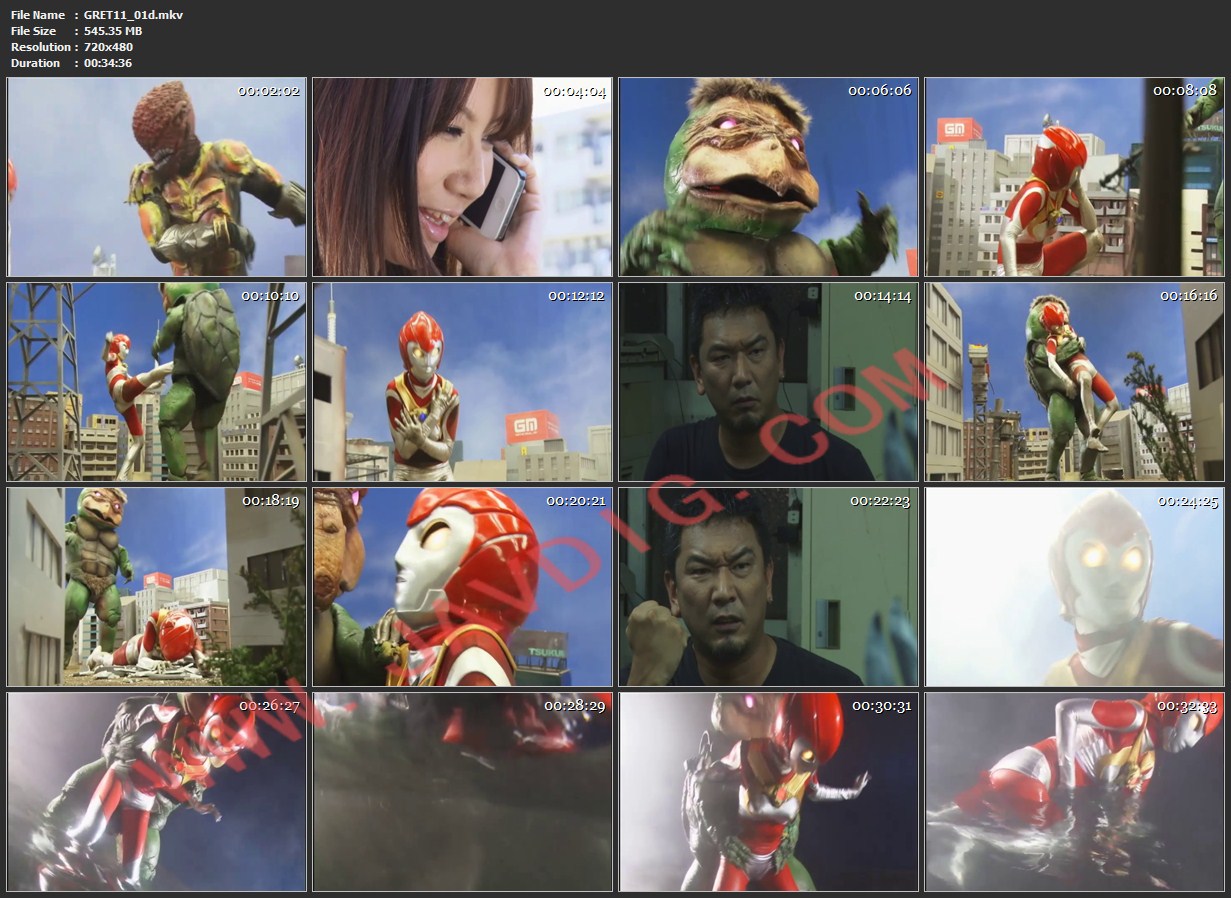This screenshot has height=898, width=1231.
Task: Click the Resolution label
Action: 41,47
